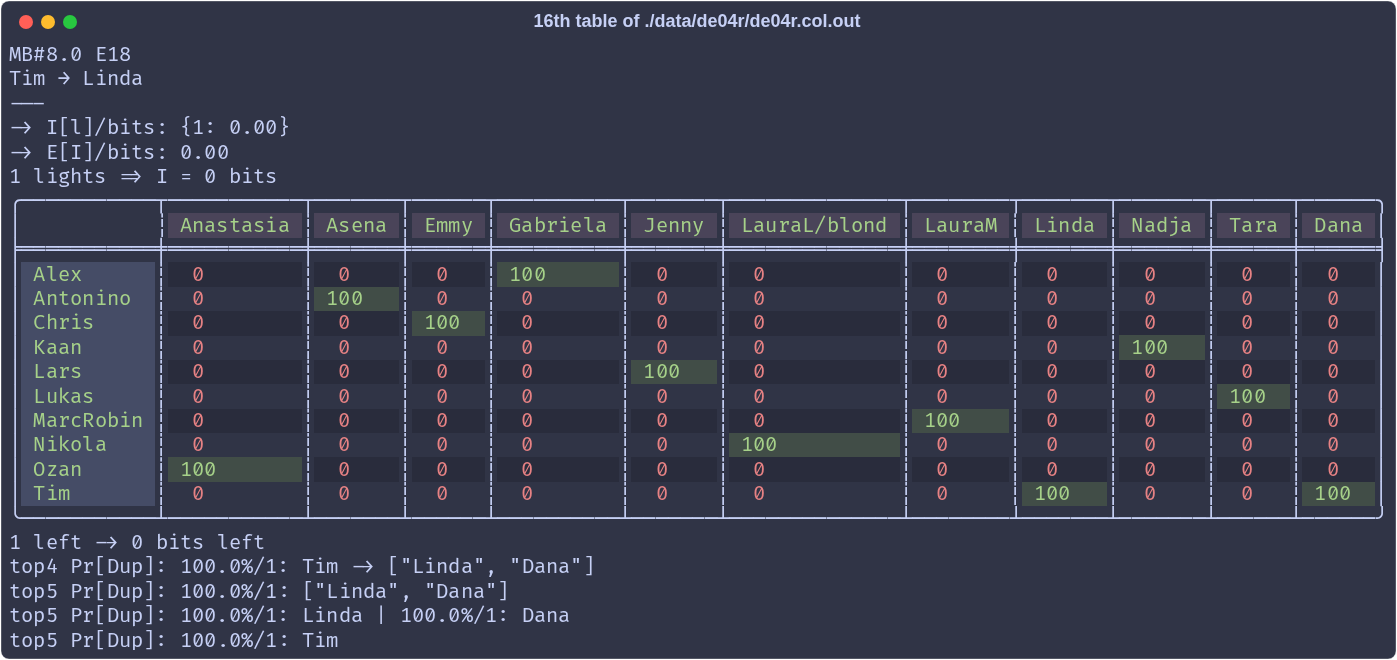Click the '1 lights ⇒ I = 0 bits' line
The height and width of the screenshot is (660, 1397).
pyautogui.click(x=143, y=176)
